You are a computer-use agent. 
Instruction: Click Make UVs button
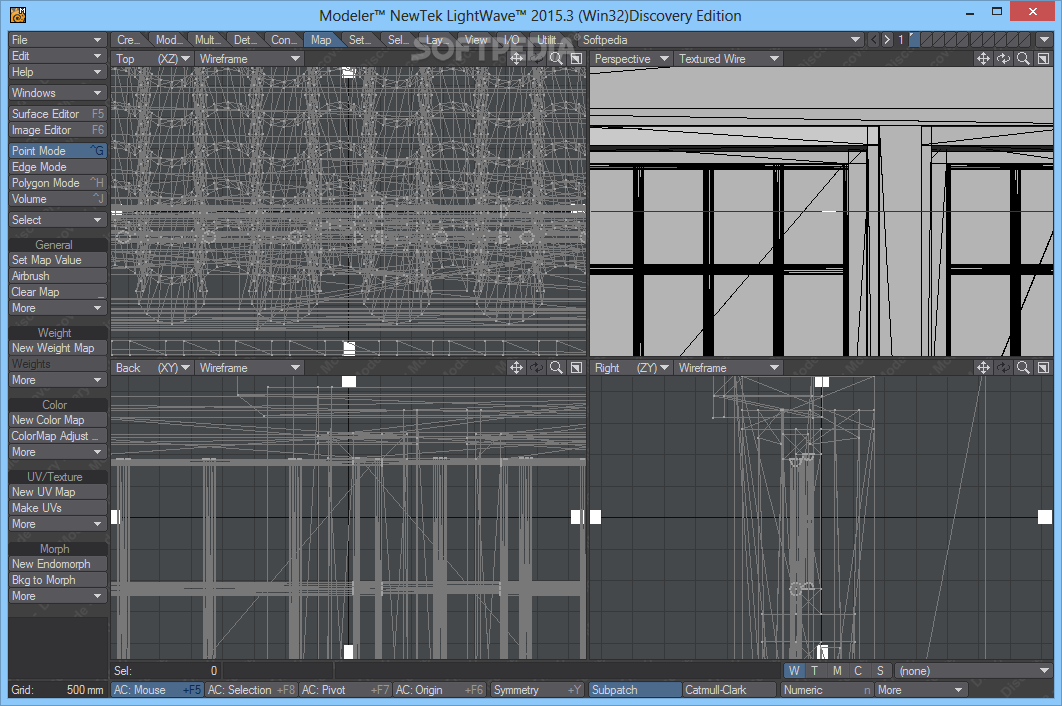pyautogui.click(x=58, y=508)
